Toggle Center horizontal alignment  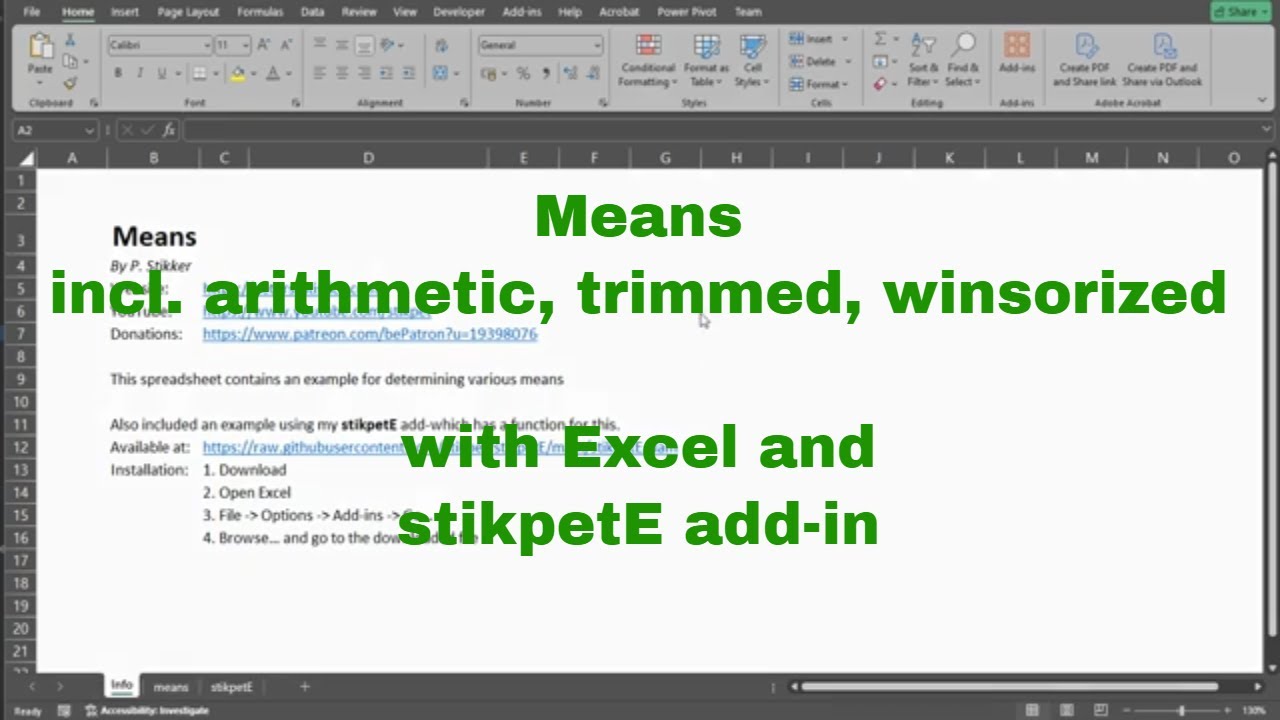(342, 74)
